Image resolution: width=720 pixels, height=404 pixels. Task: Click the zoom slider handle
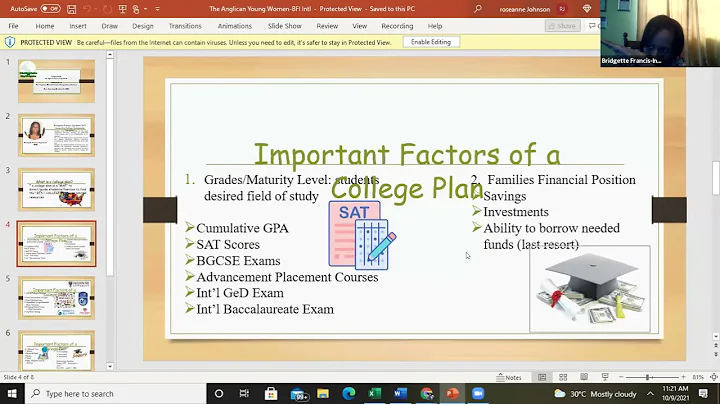pos(647,377)
